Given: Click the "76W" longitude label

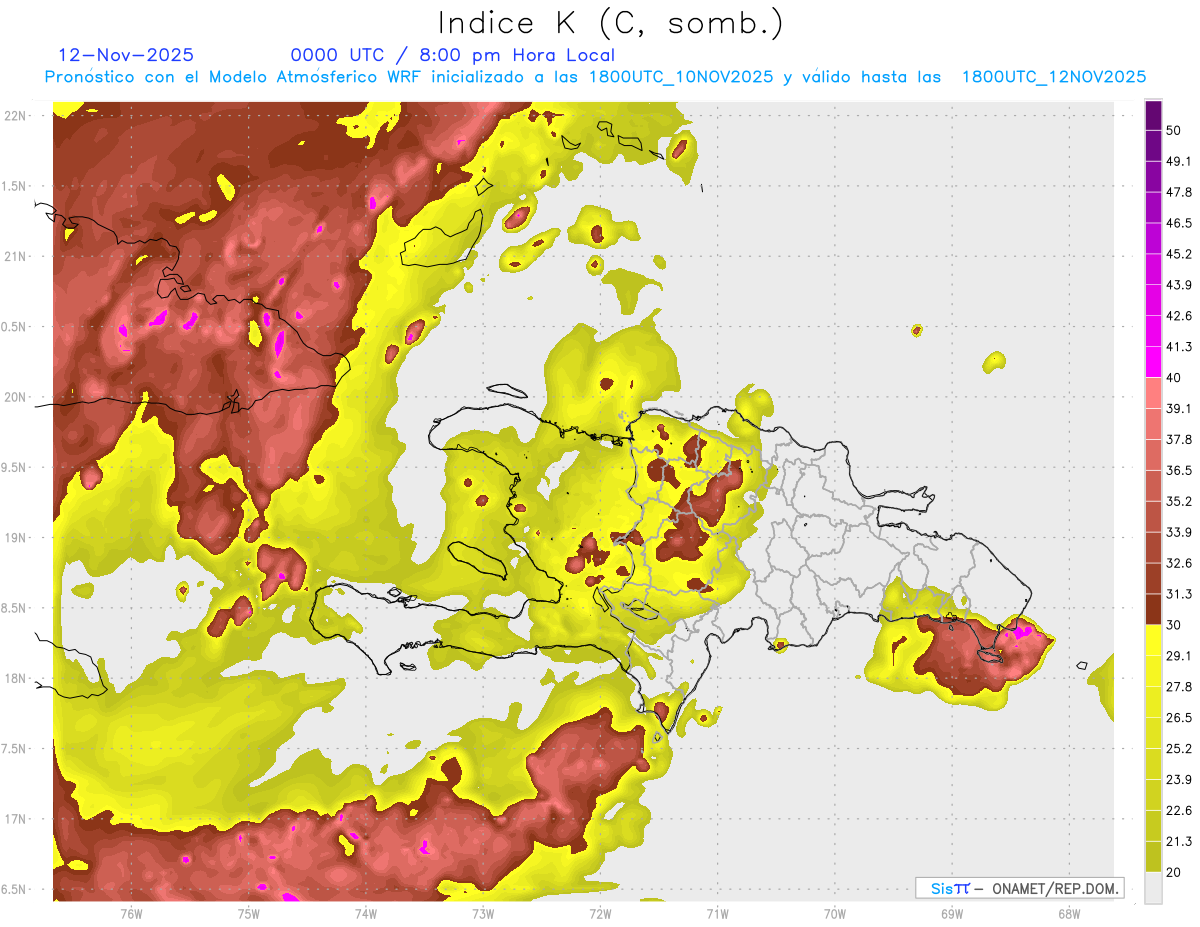Looking at the screenshot, I should [131, 914].
